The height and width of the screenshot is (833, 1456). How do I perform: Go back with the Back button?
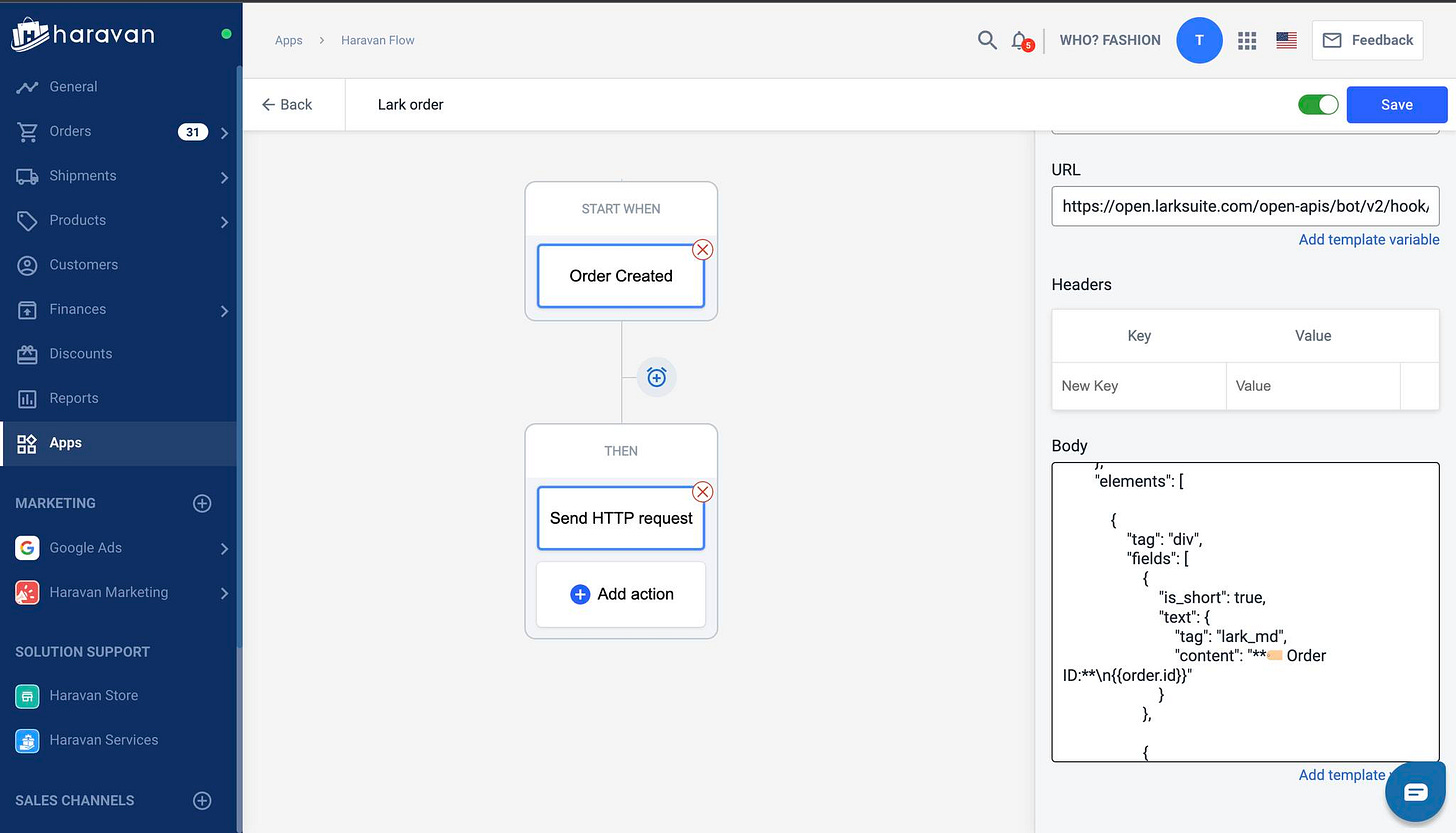[286, 104]
